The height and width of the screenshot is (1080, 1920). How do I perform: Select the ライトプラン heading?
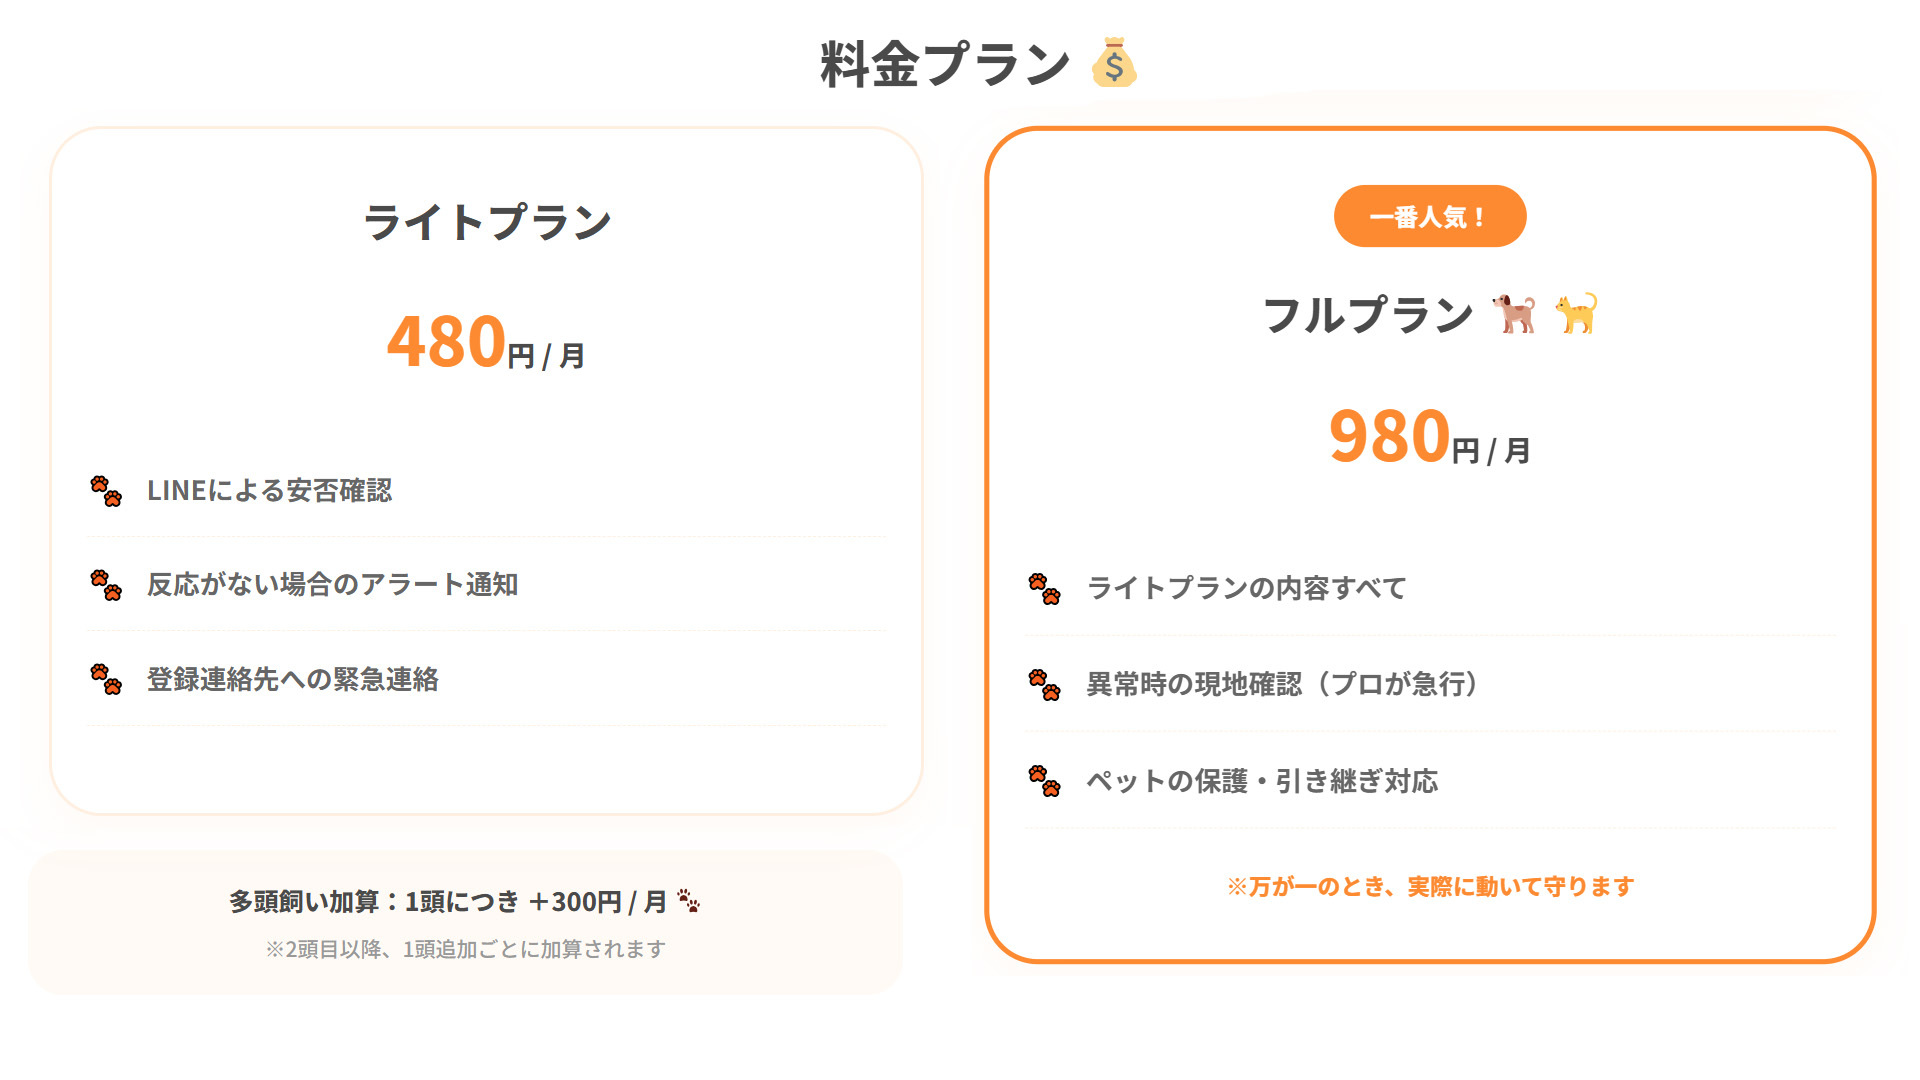[x=486, y=222]
